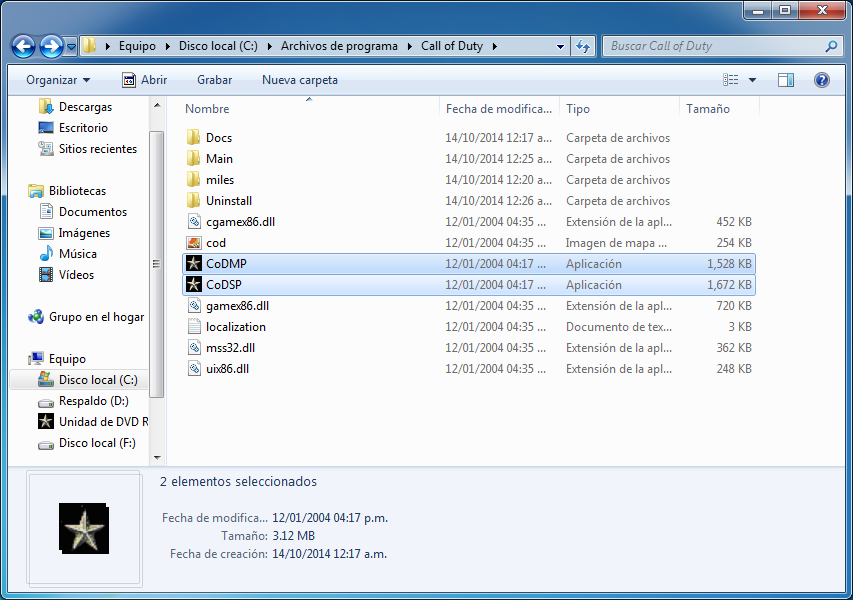The image size is (853, 600).
Task: Click navigation pane scrollbar up arrow
Action: tap(157, 105)
